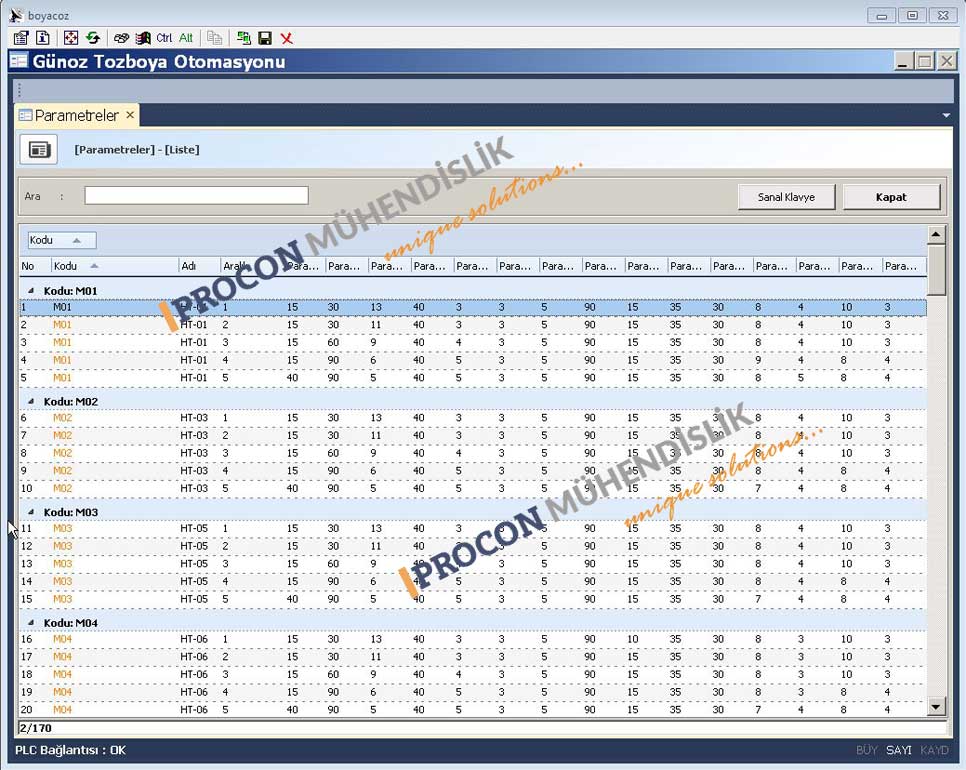Toggle the fullscreen arrows icon

coord(71,38)
